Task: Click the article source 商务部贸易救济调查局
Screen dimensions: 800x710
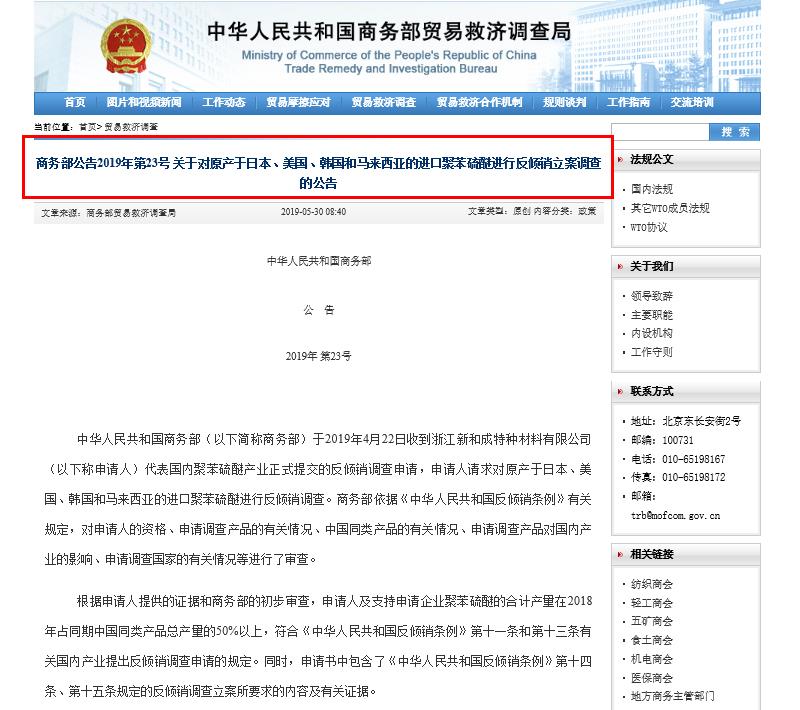Action: click(131, 213)
